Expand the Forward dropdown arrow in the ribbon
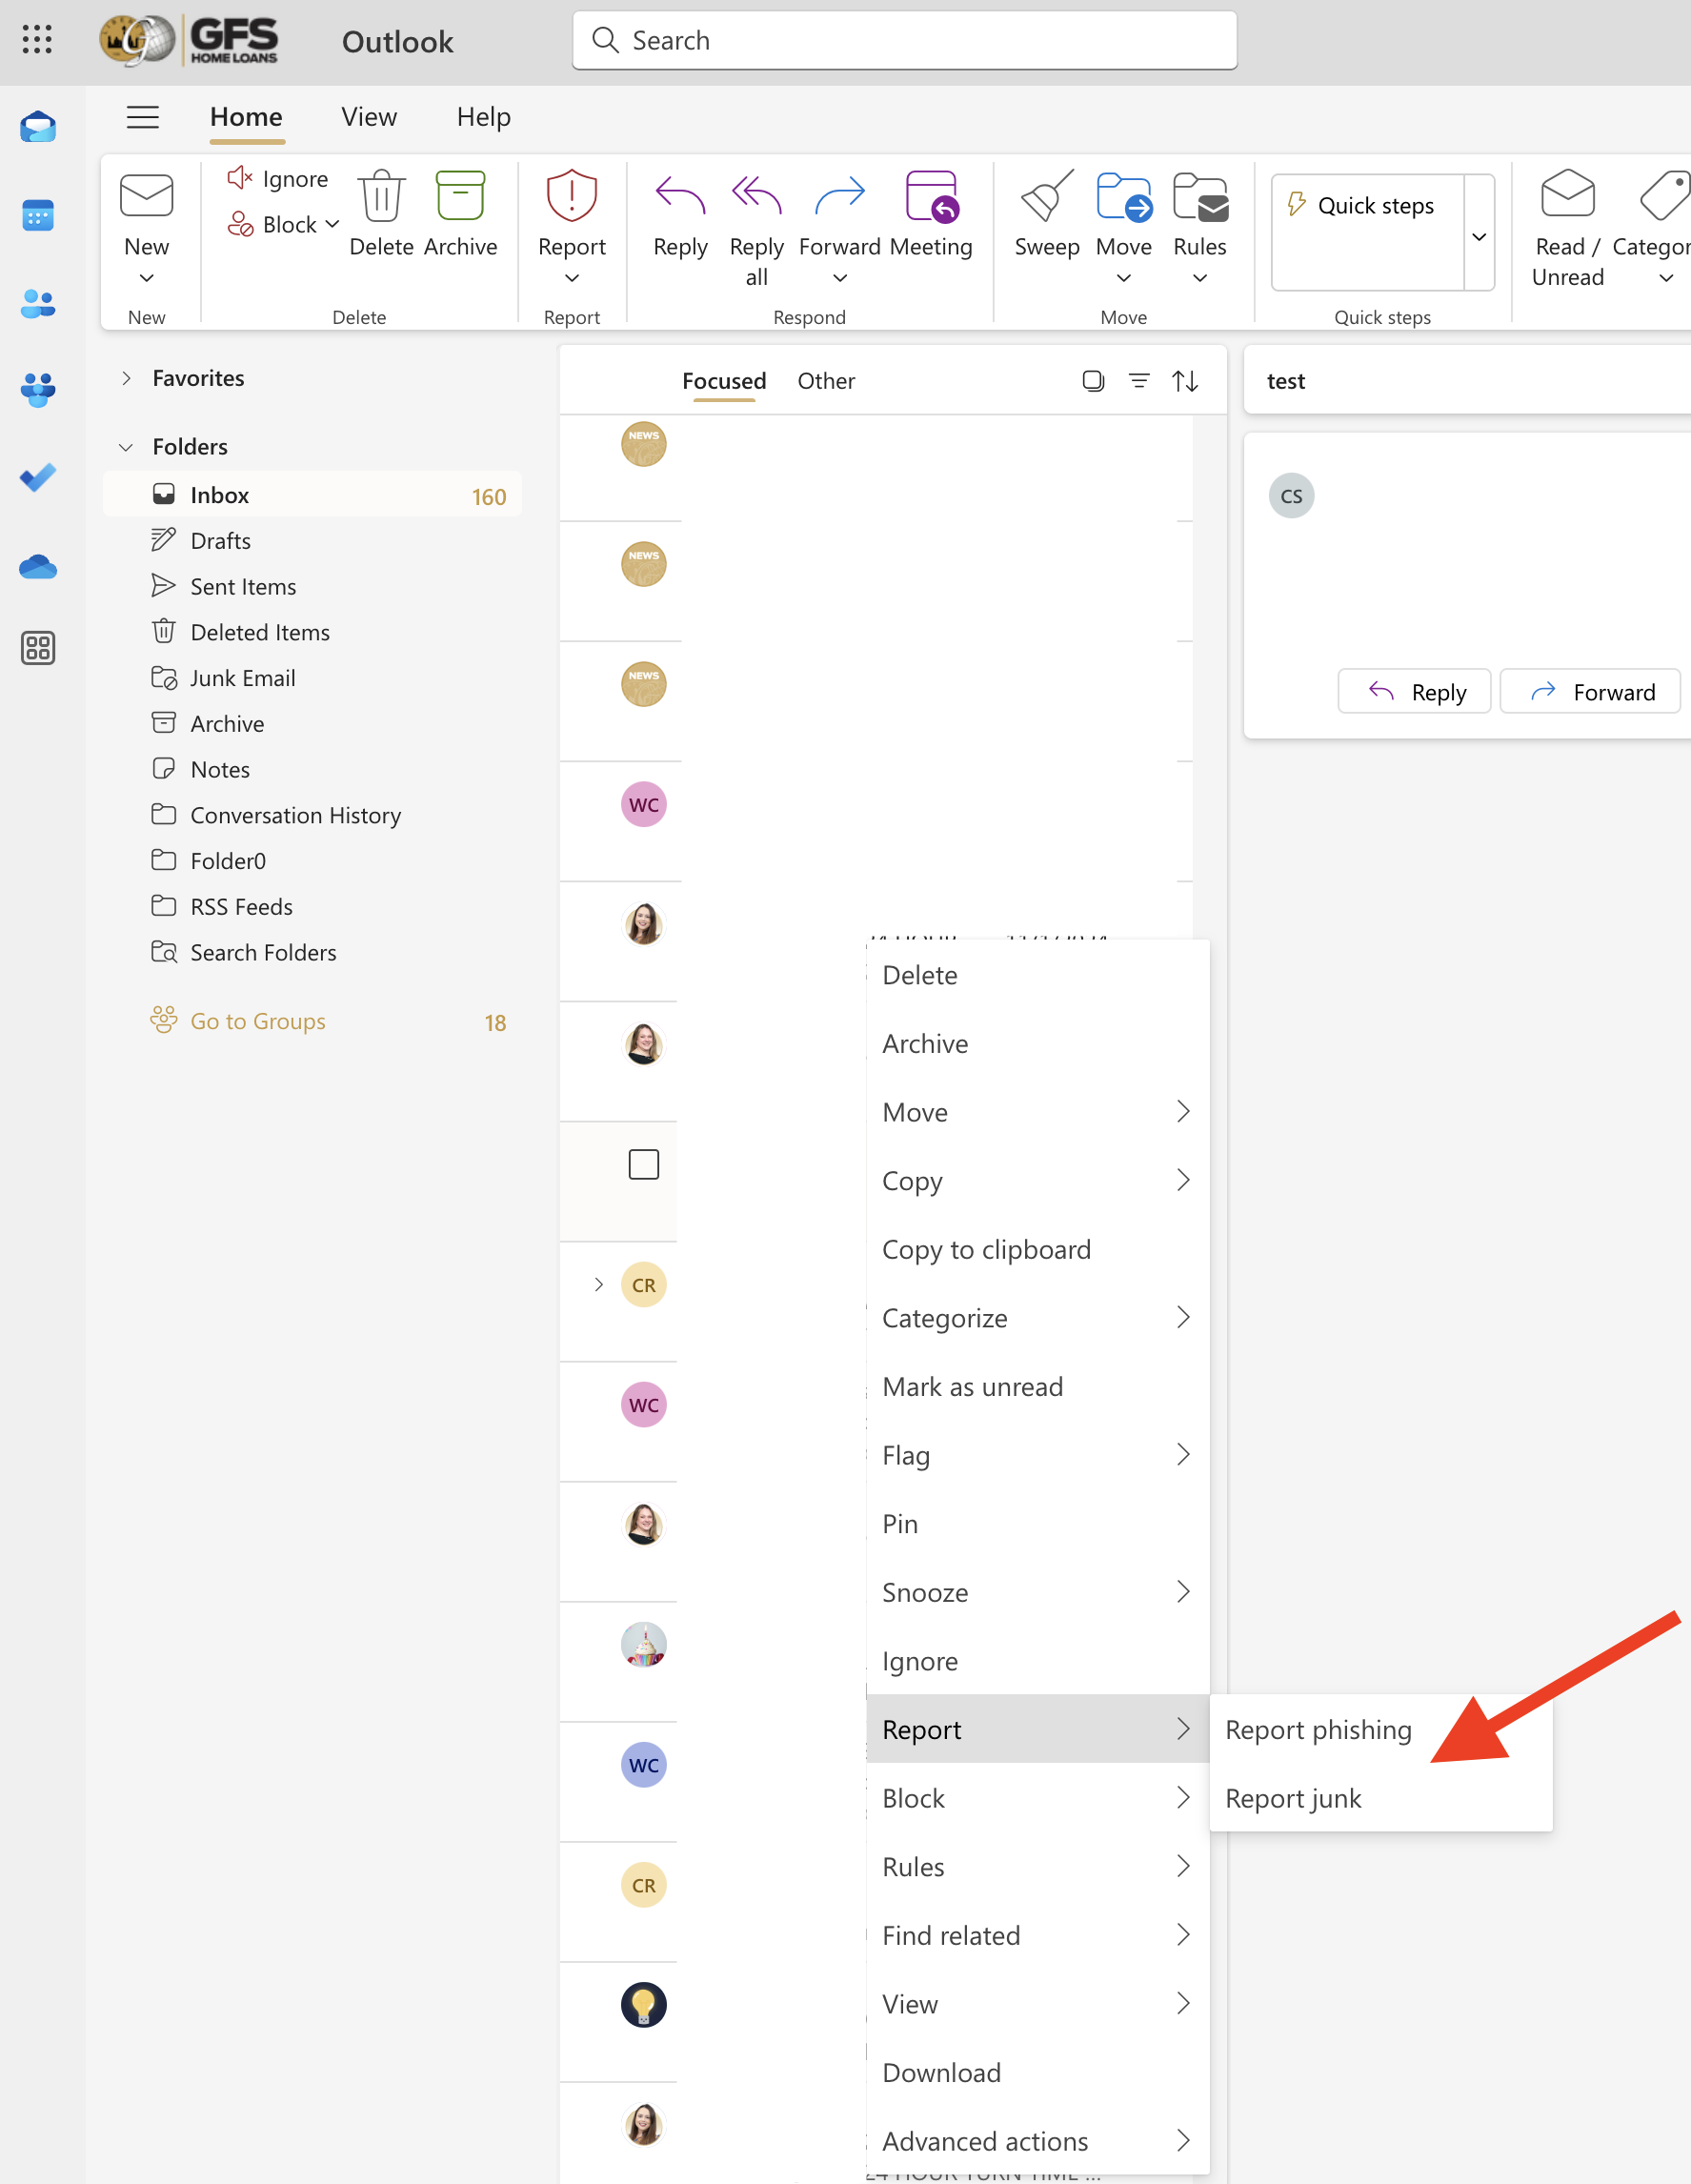This screenshot has height=2184, width=1691. tap(839, 279)
